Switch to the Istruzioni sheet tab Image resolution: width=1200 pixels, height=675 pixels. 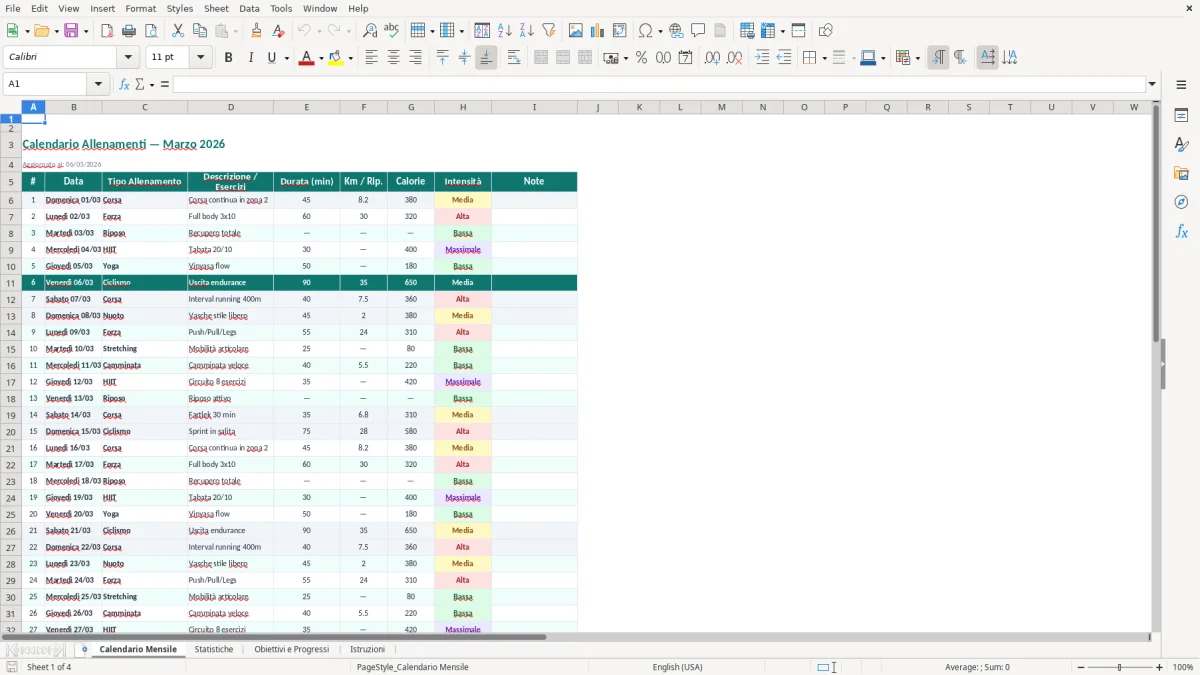[x=367, y=650]
